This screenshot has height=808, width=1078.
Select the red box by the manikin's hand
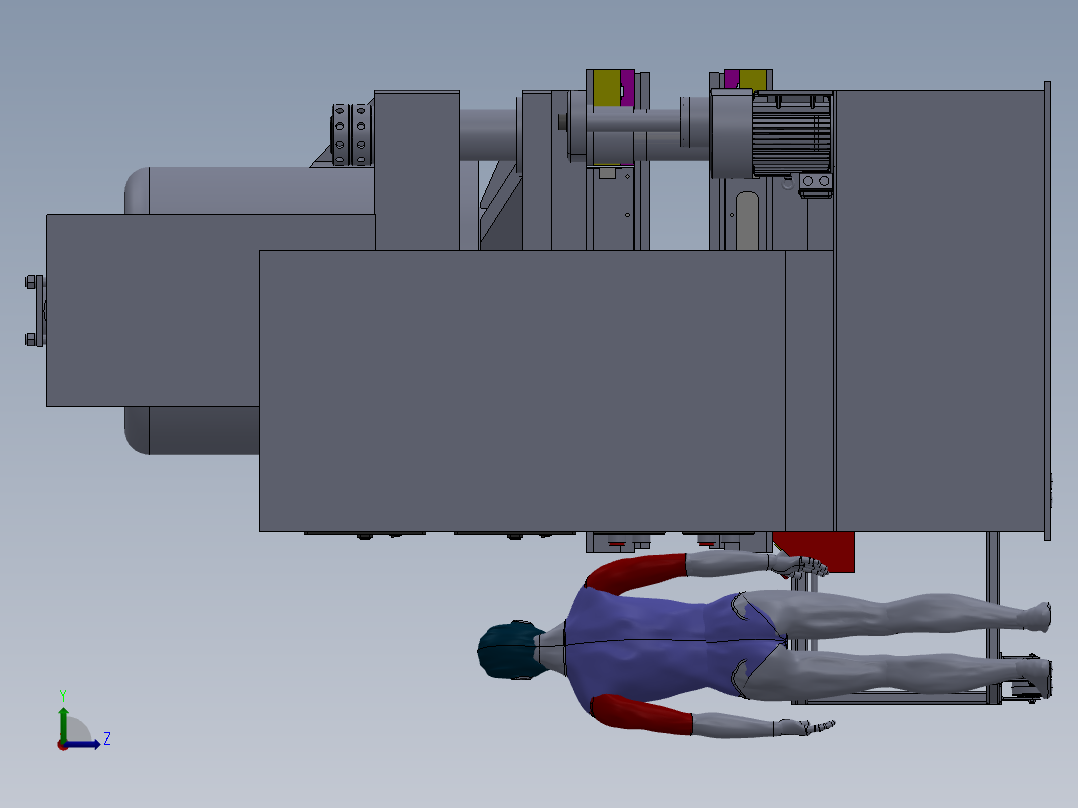pyautogui.click(x=825, y=551)
